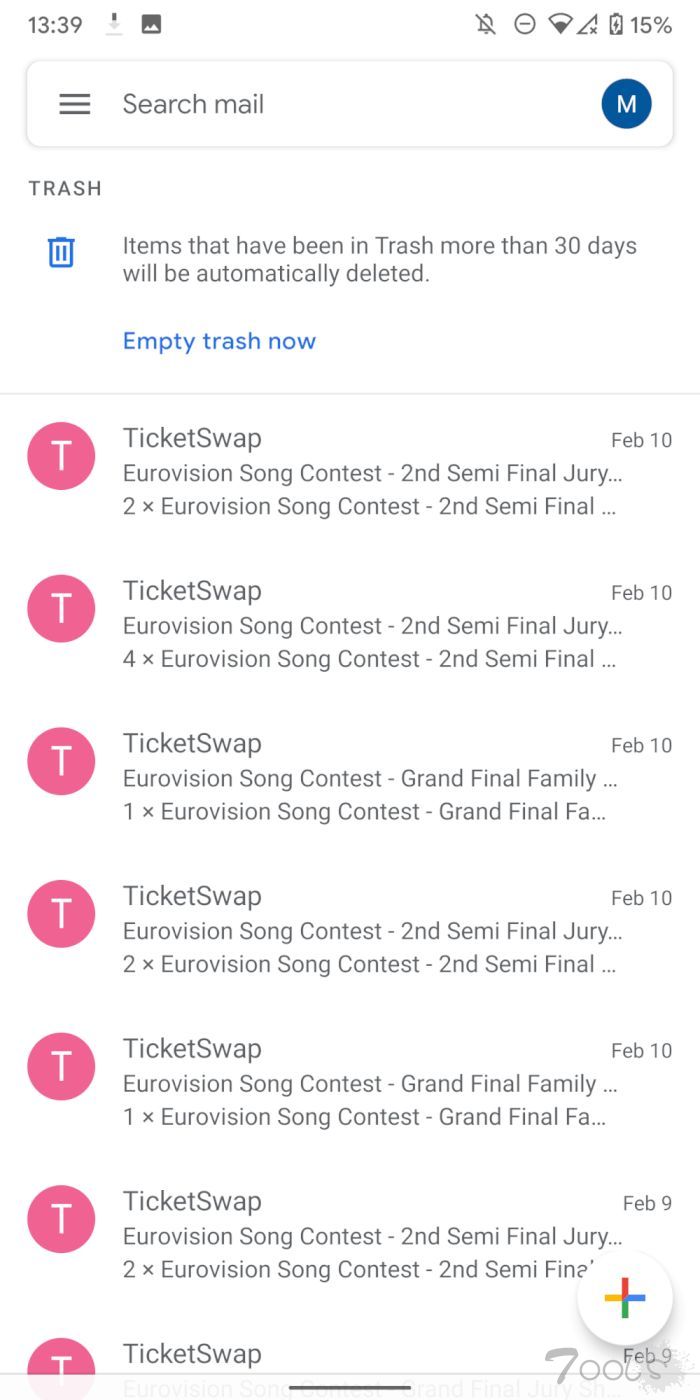The height and width of the screenshot is (1400, 700).
Task: Click the Wi-Fi status icon
Action: pos(560,24)
